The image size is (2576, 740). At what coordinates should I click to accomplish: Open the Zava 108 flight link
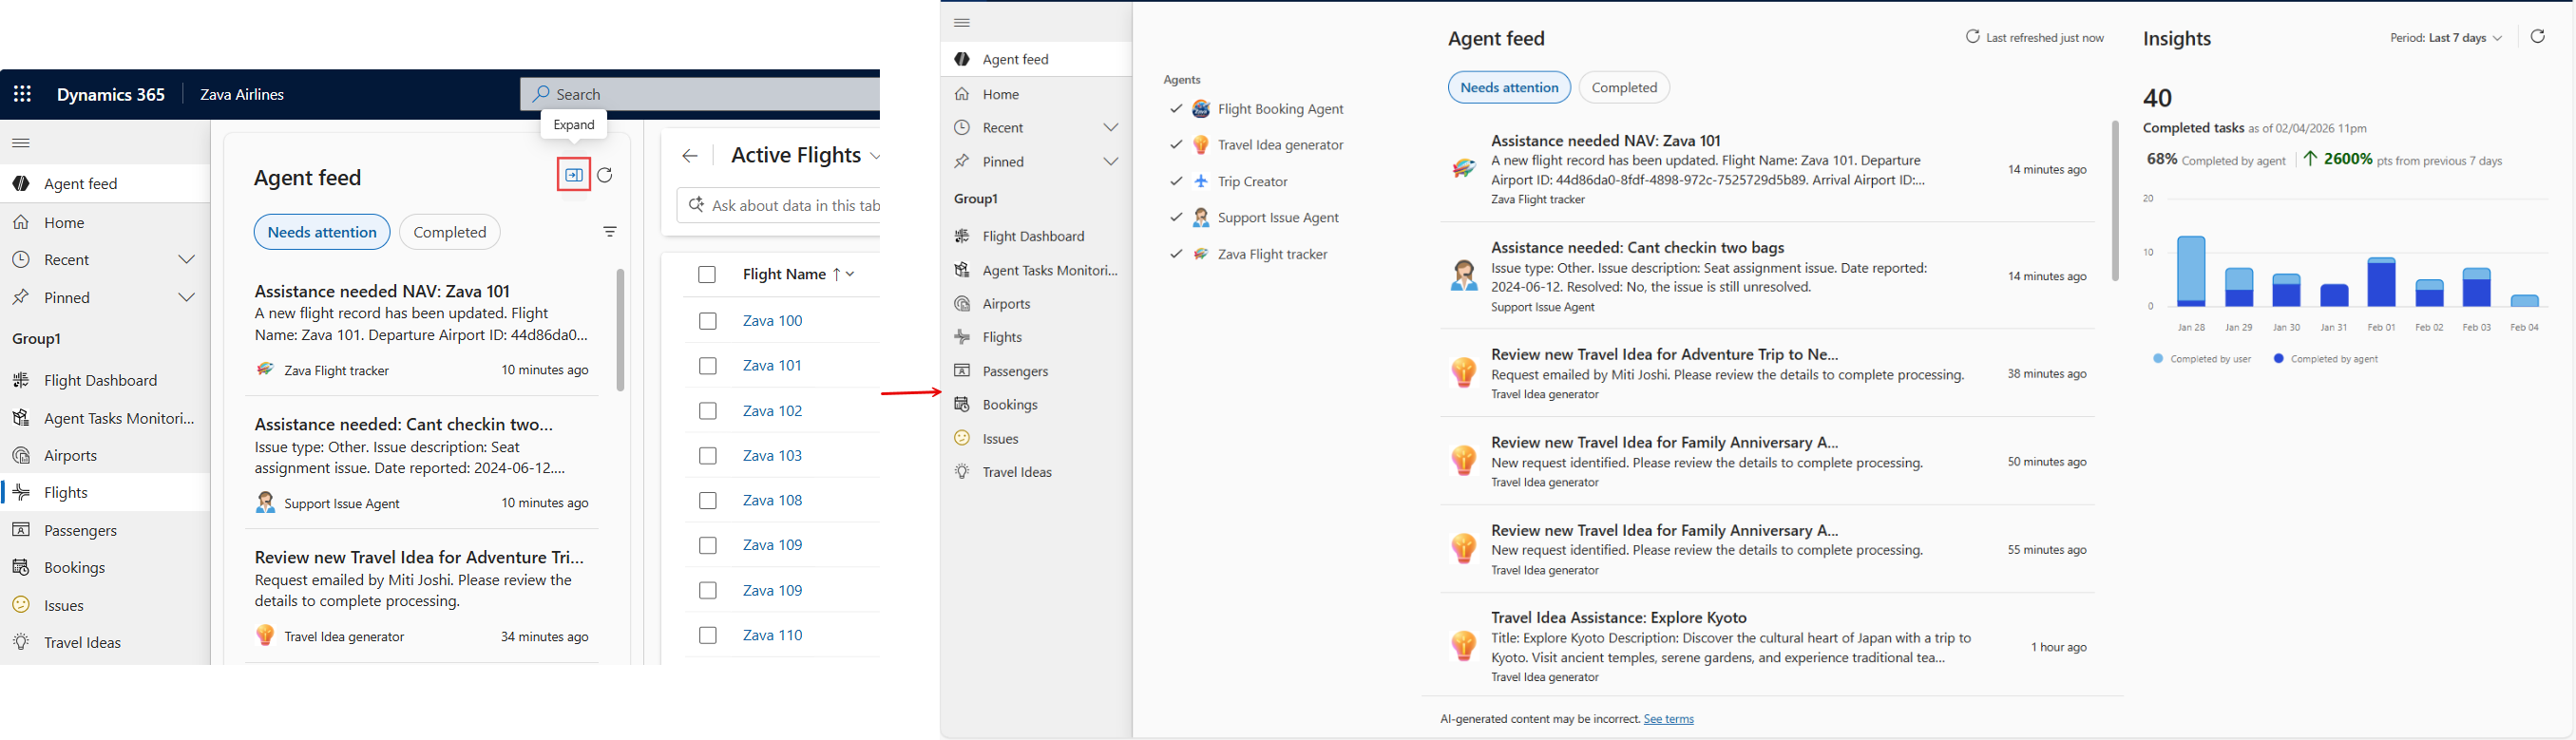pos(773,500)
